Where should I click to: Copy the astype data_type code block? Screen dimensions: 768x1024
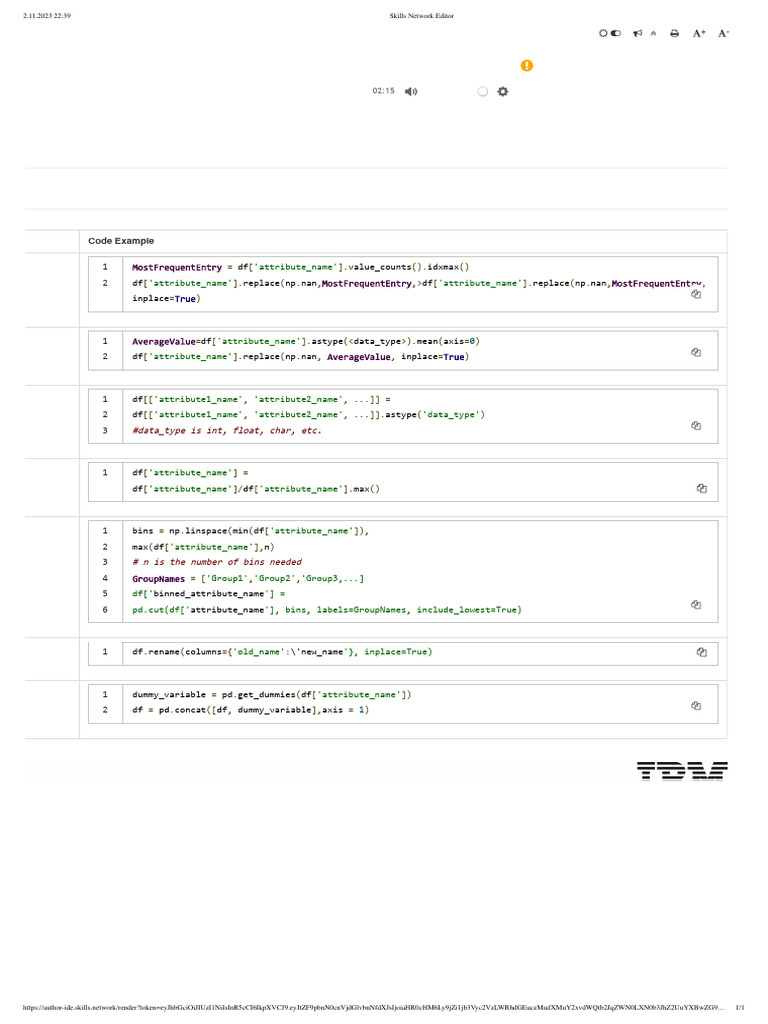[x=696, y=425]
